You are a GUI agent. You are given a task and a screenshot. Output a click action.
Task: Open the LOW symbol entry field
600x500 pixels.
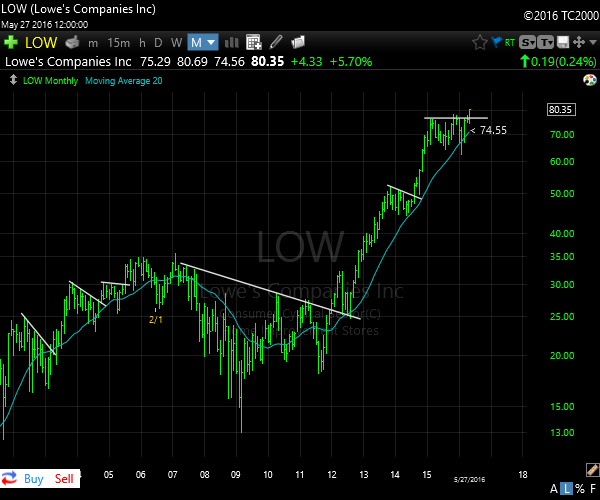click(41, 42)
